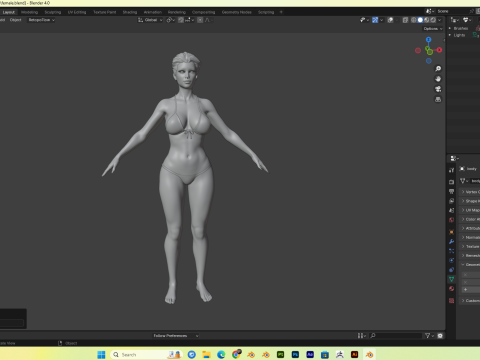Toggle snapping magnet in viewport header
The image size is (480, 360).
181,20
